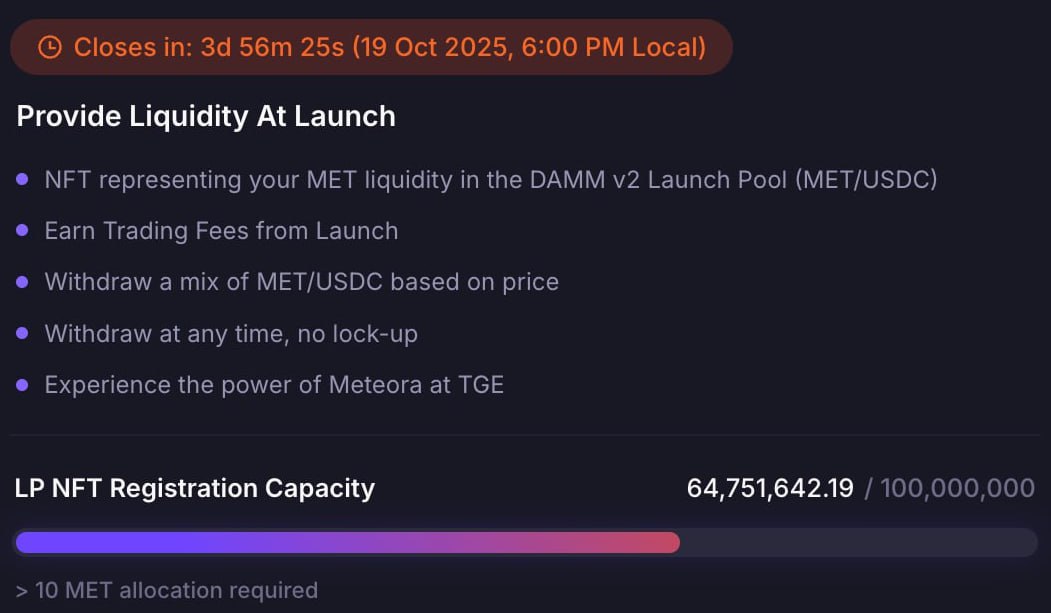1051x613 pixels.
Task: Click the empty part of the capacity bar
Action: 857,542
